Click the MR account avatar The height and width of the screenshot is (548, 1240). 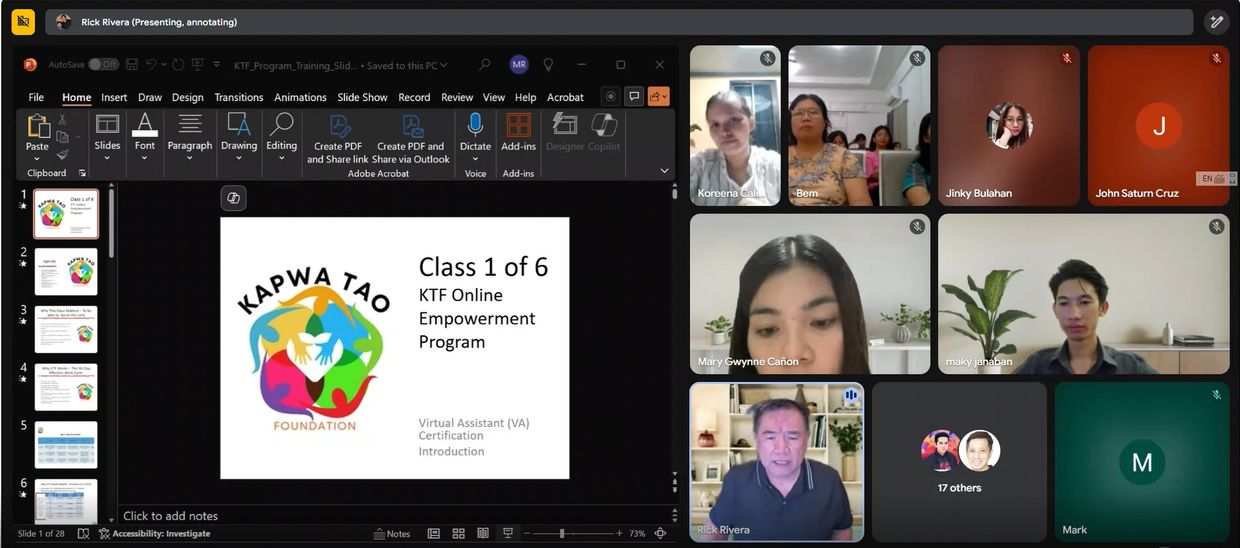click(518, 65)
